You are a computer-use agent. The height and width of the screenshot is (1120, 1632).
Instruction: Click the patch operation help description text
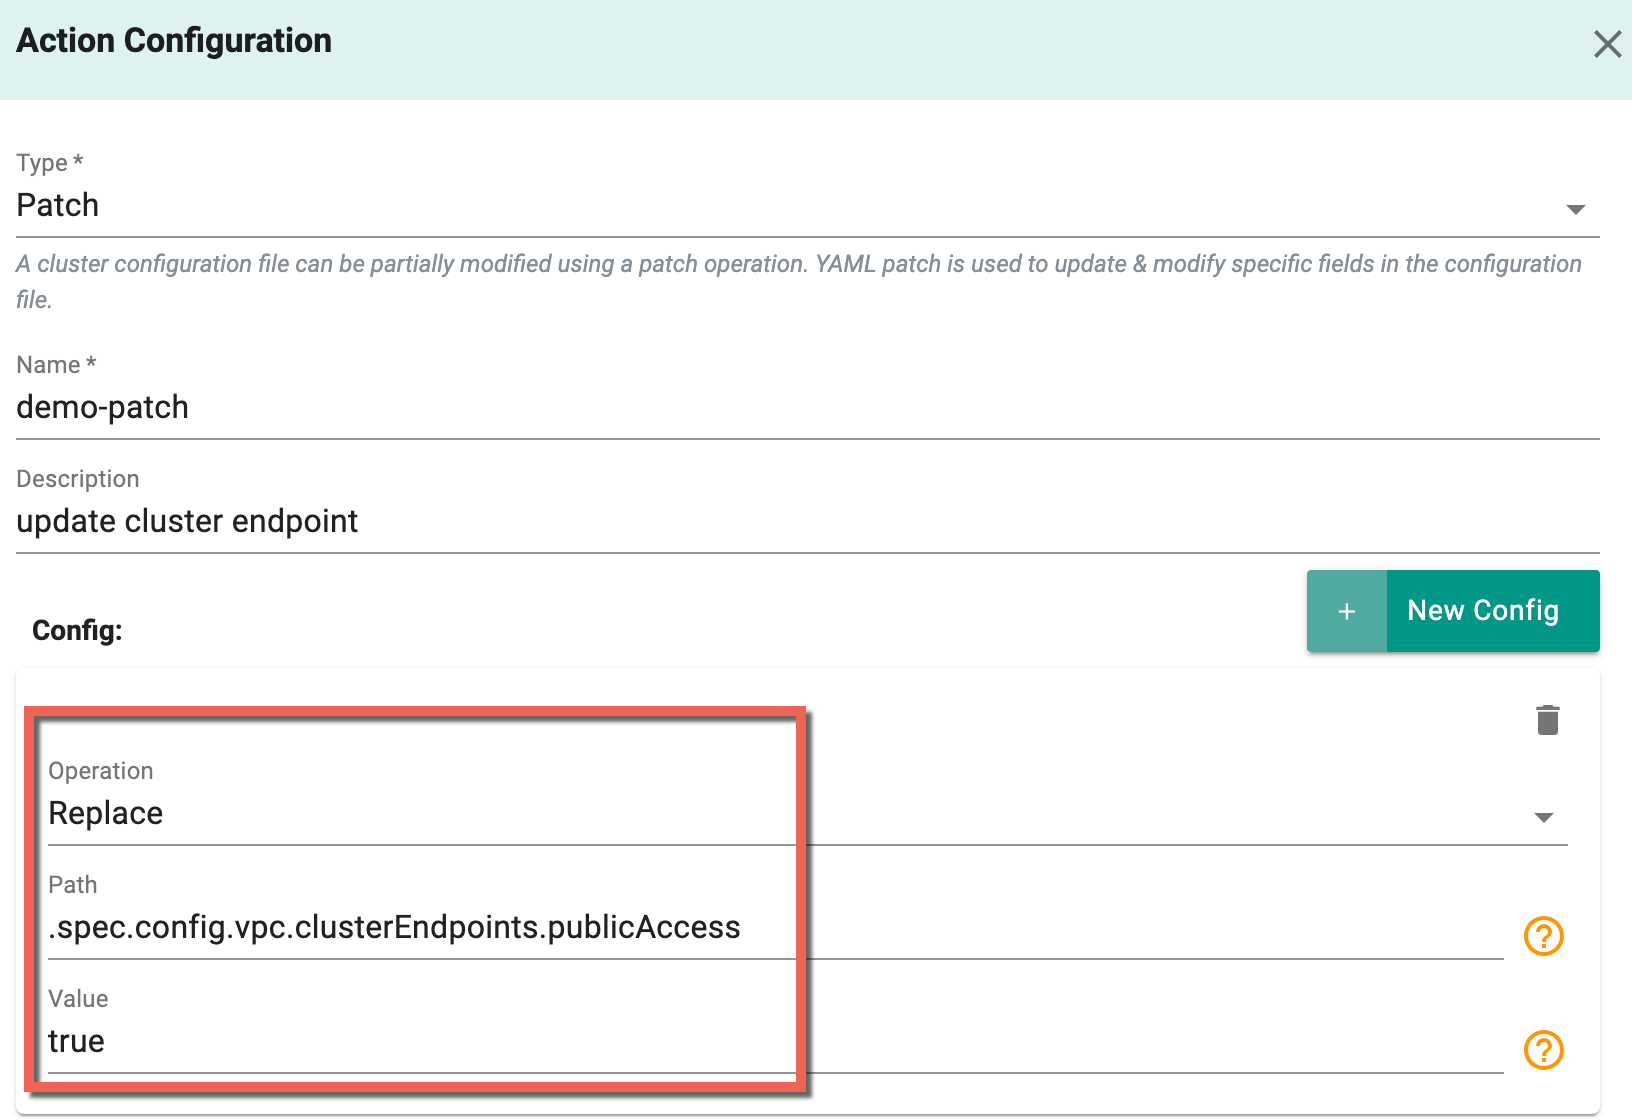(799, 282)
